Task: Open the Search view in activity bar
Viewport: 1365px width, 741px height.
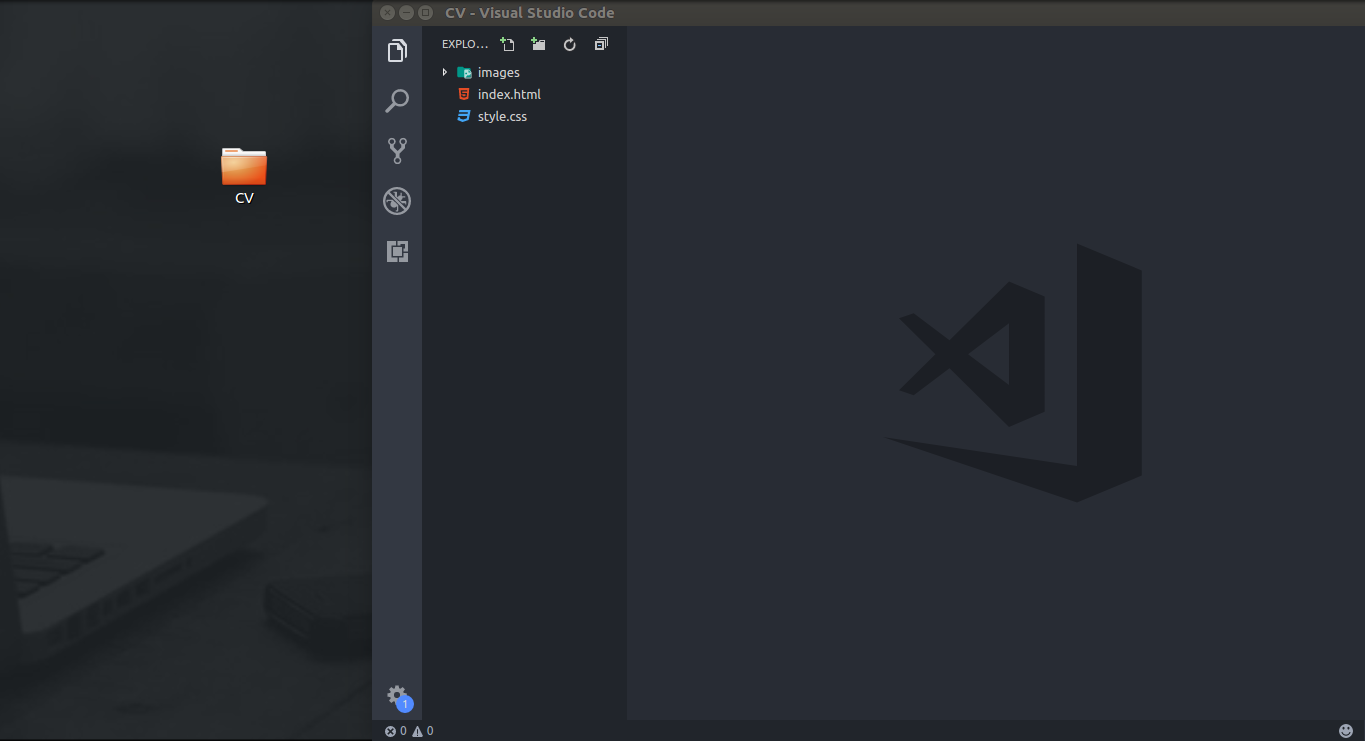Action: pos(397,101)
